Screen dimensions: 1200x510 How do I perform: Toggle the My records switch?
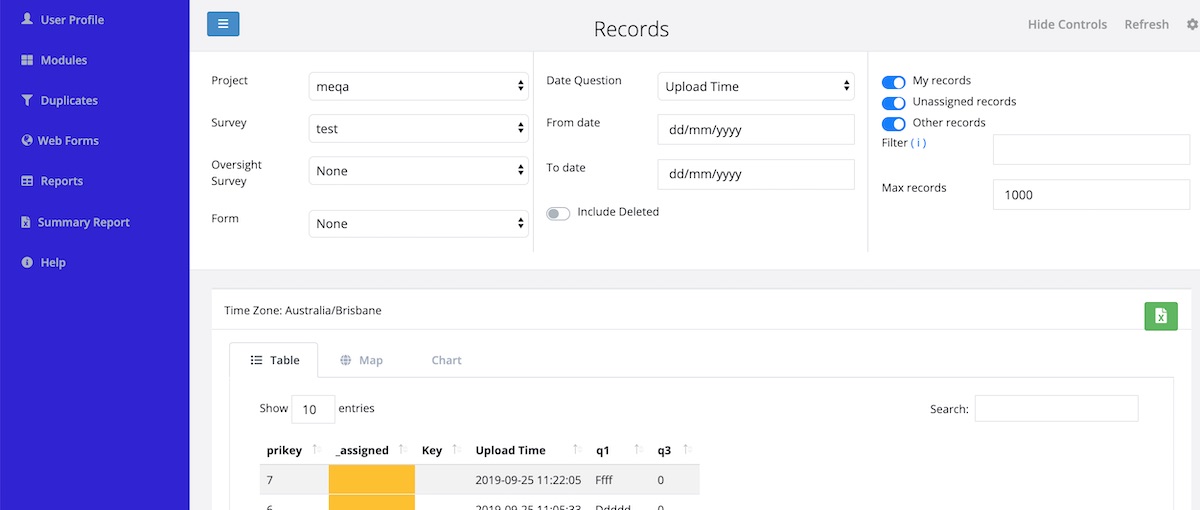[x=893, y=81]
